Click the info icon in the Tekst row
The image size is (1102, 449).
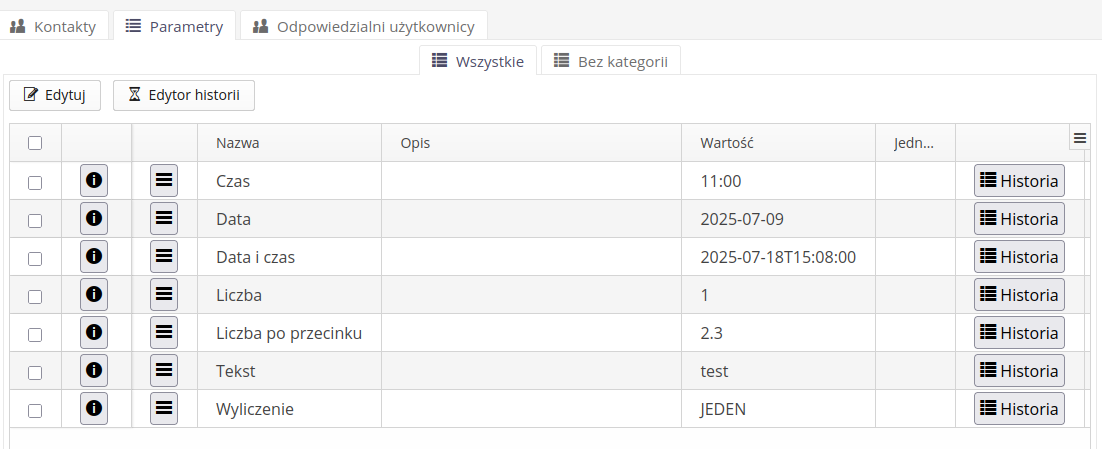(x=94, y=371)
